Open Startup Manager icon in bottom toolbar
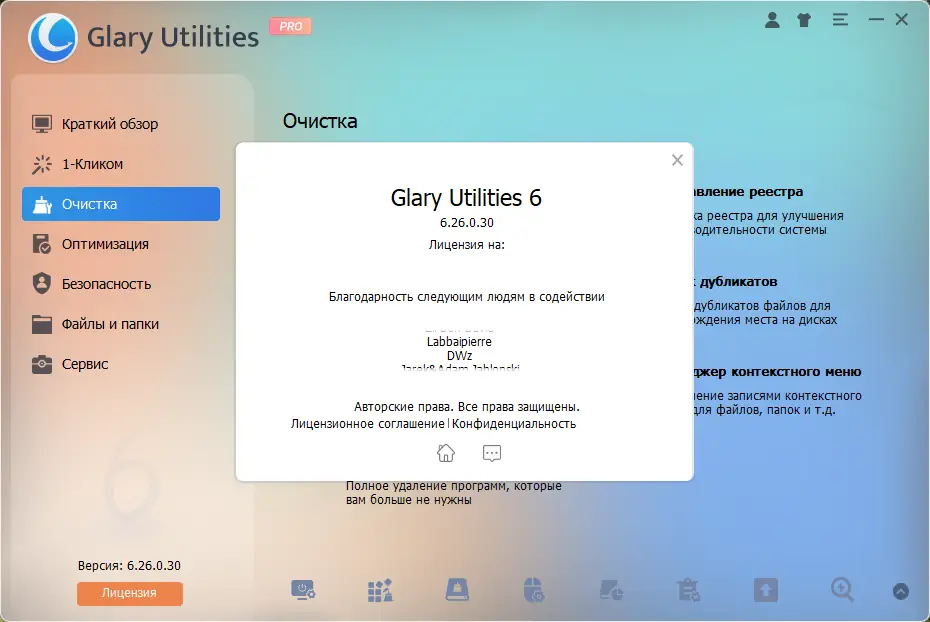Screen dimensions: 930x622 point(303,590)
